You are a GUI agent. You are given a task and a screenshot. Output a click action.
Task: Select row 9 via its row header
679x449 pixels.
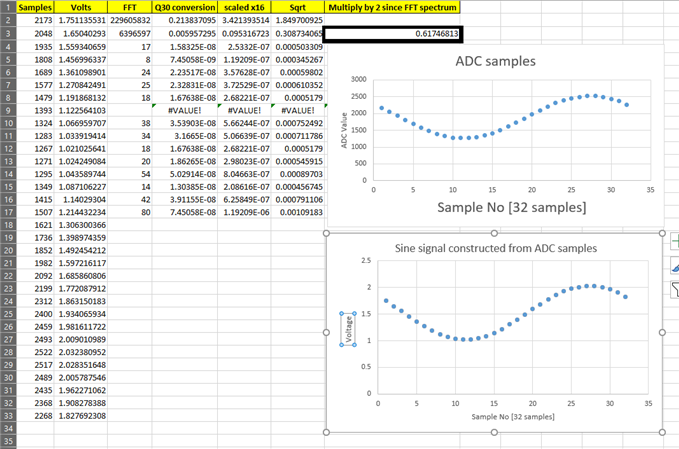tap(8, 110)
